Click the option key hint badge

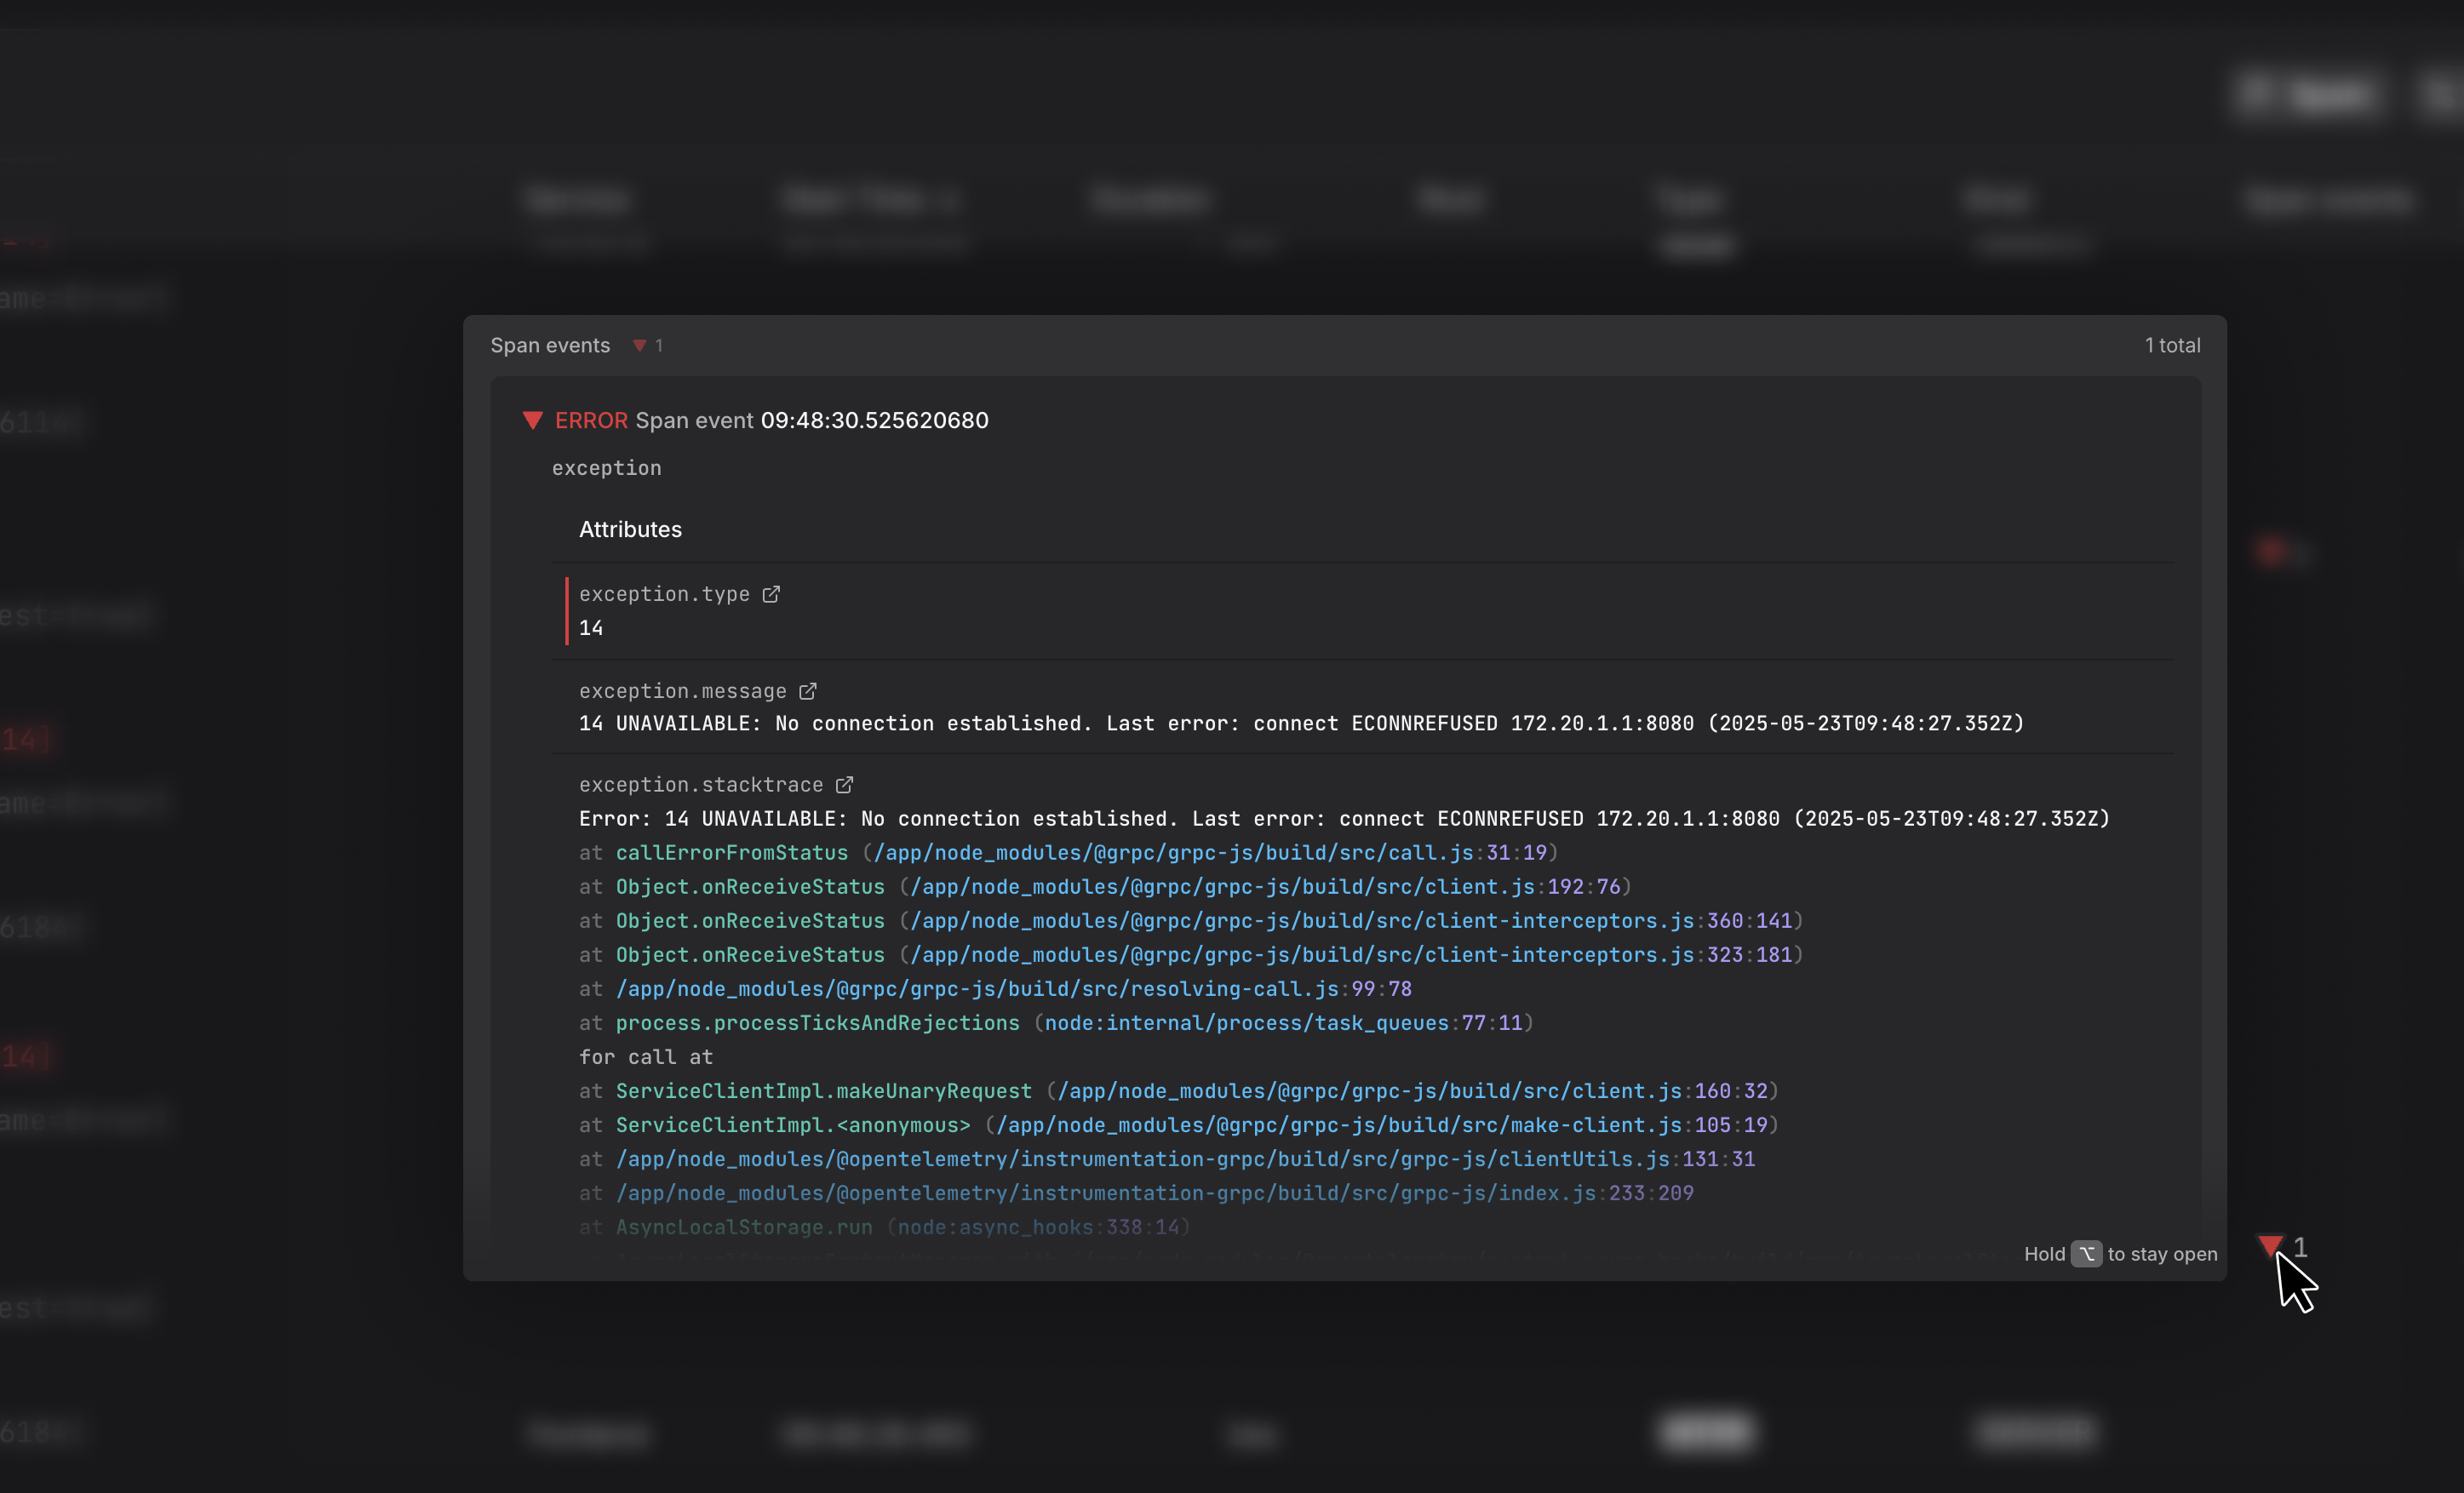click(x=2086, y=1254)
